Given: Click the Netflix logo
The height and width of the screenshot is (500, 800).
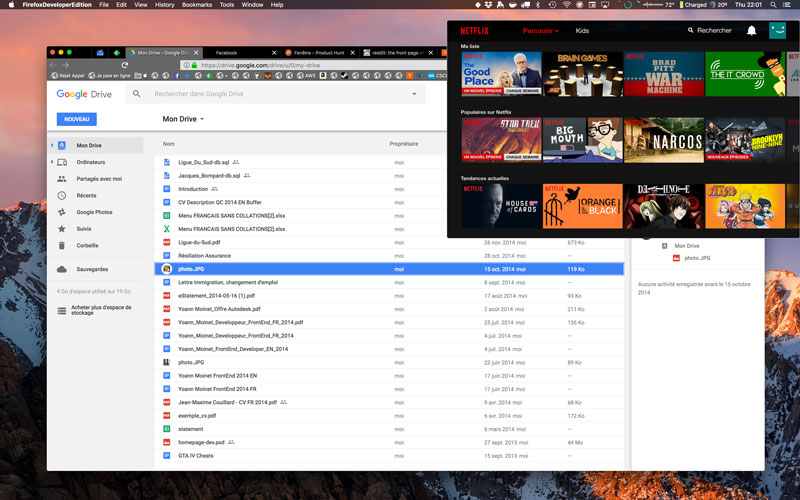Looking at the screenshot, I should point(474,31).
